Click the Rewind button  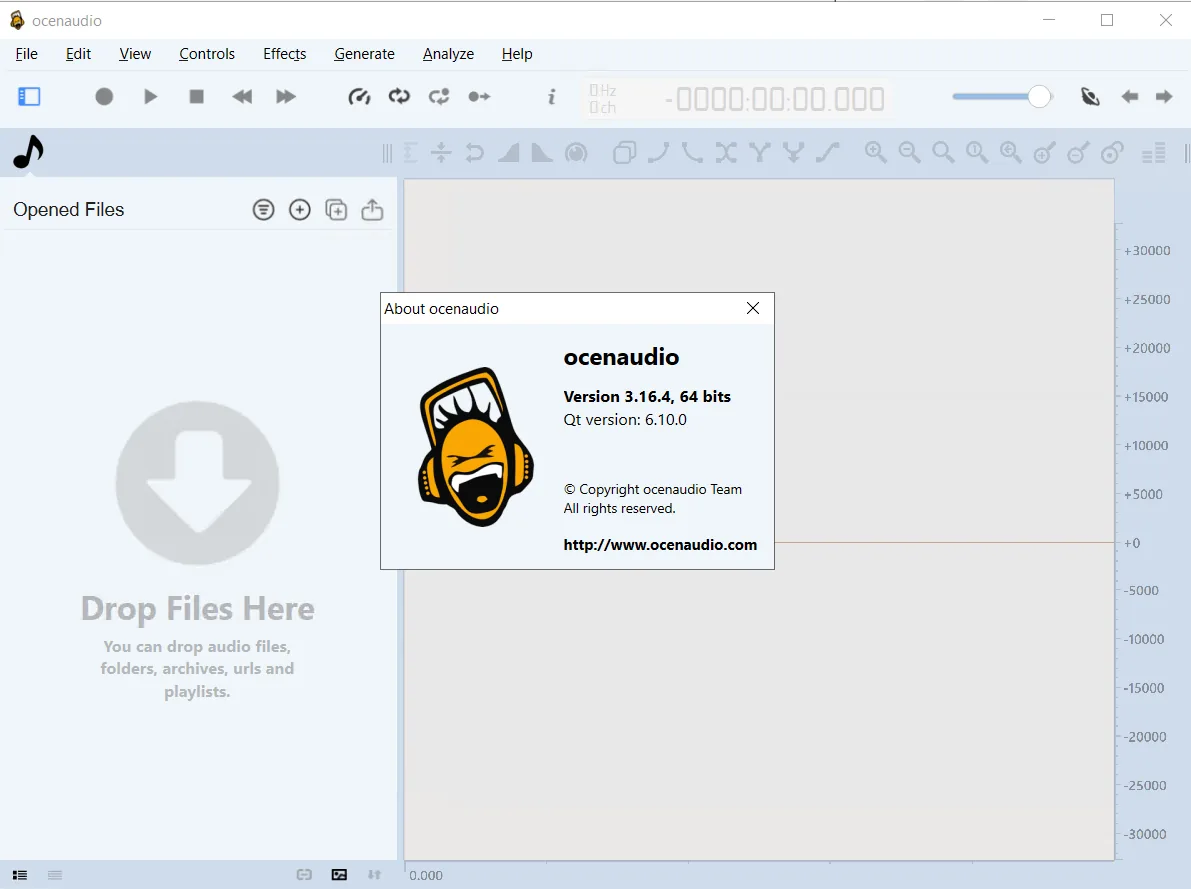(x=242, y=96)
